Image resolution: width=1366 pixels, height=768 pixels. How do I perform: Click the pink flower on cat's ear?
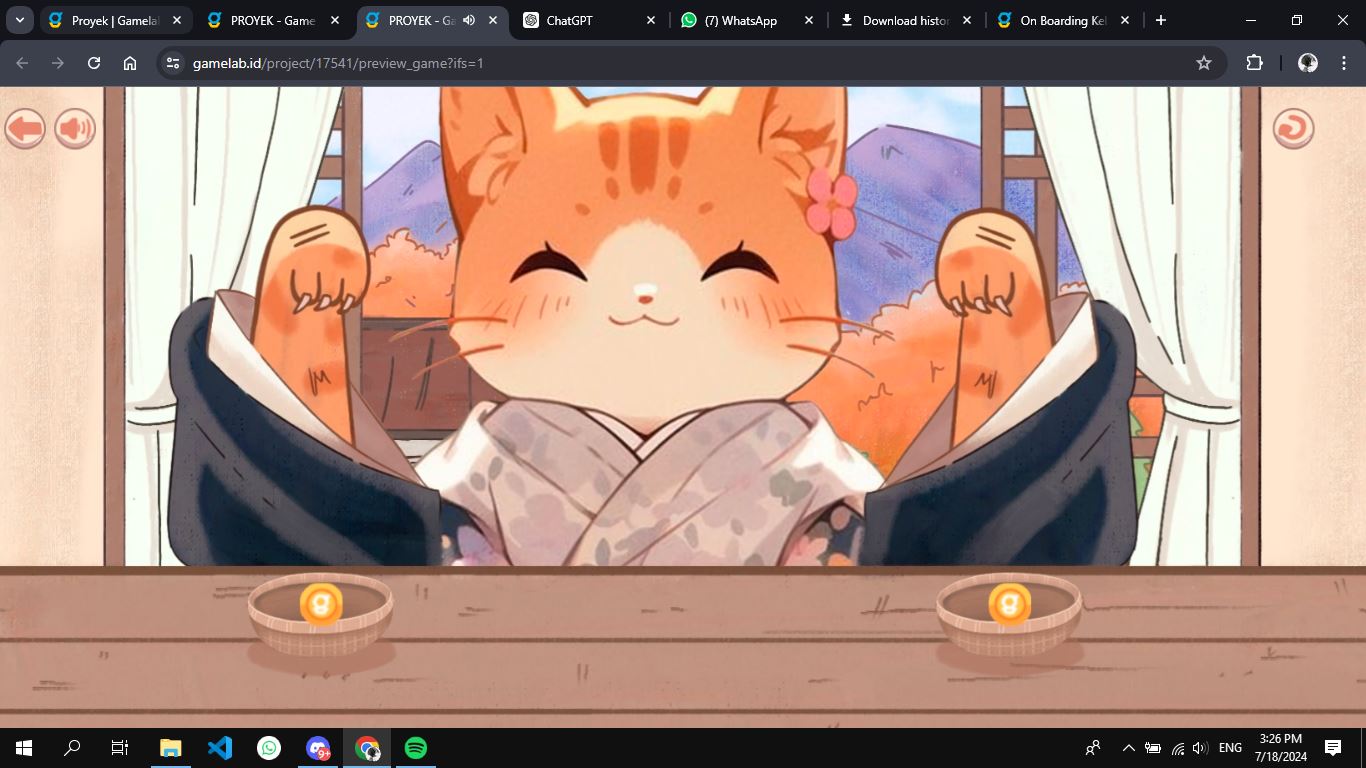[832, 202]
